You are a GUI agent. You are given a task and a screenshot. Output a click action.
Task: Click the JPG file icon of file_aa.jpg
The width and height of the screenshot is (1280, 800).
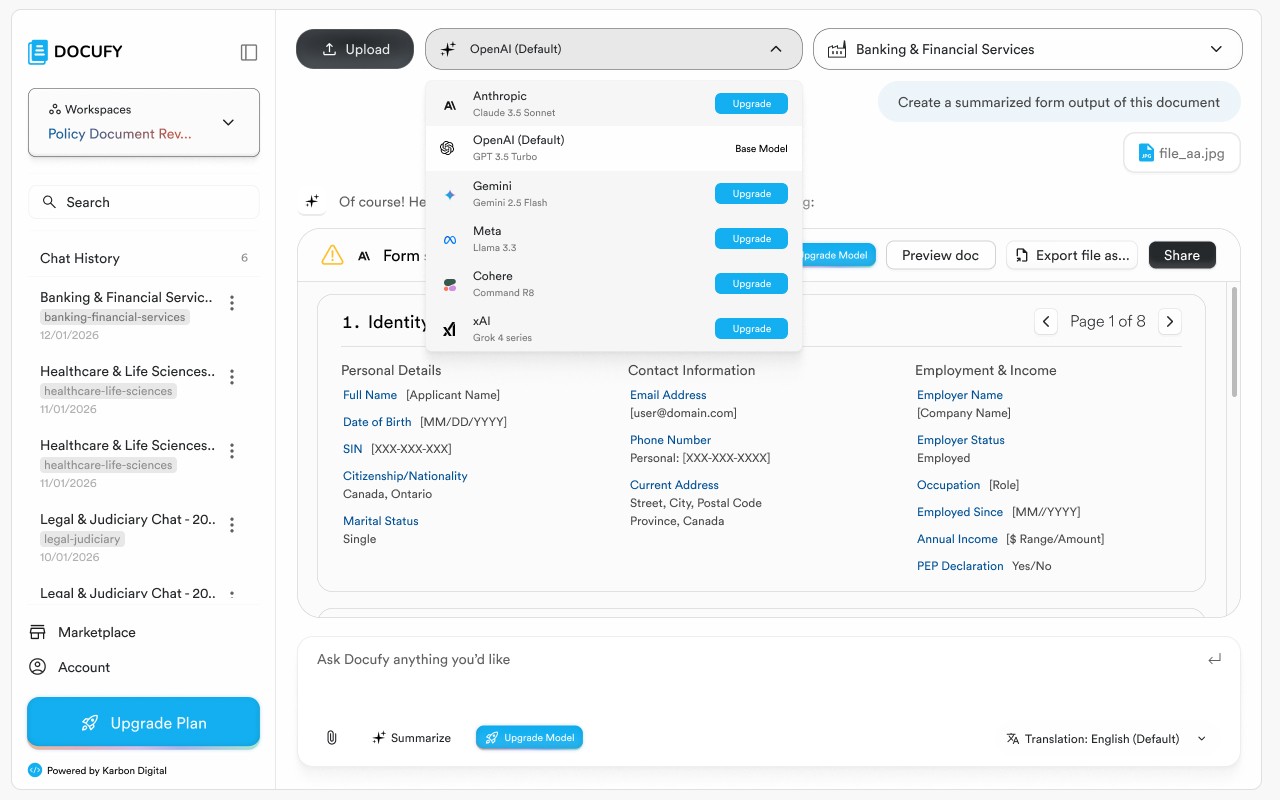[x=1146, y=154]
